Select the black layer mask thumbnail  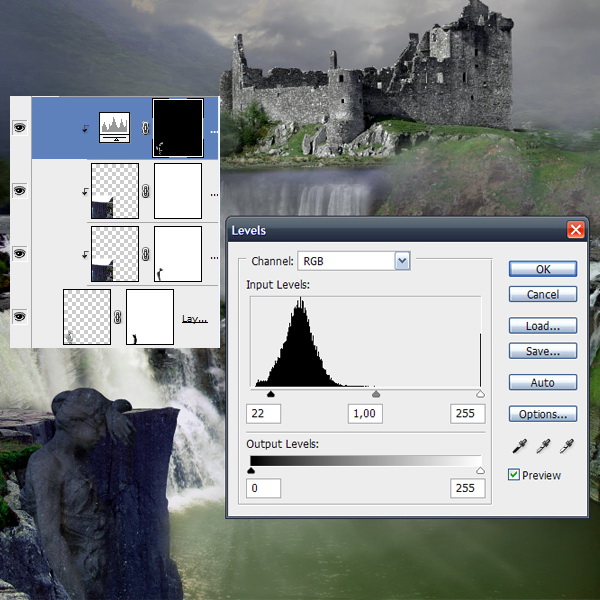(178, 127)
